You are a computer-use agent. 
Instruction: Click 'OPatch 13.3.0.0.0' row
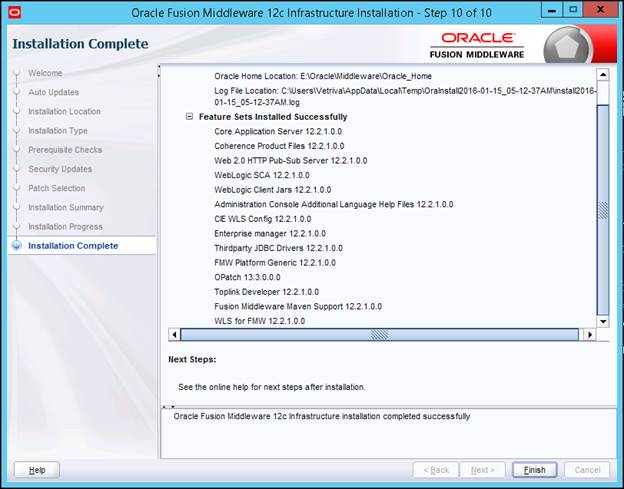point(247,277)
